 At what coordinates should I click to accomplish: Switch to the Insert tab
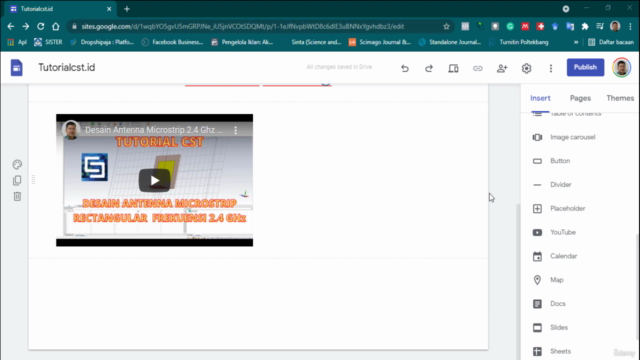coord(540,98)
